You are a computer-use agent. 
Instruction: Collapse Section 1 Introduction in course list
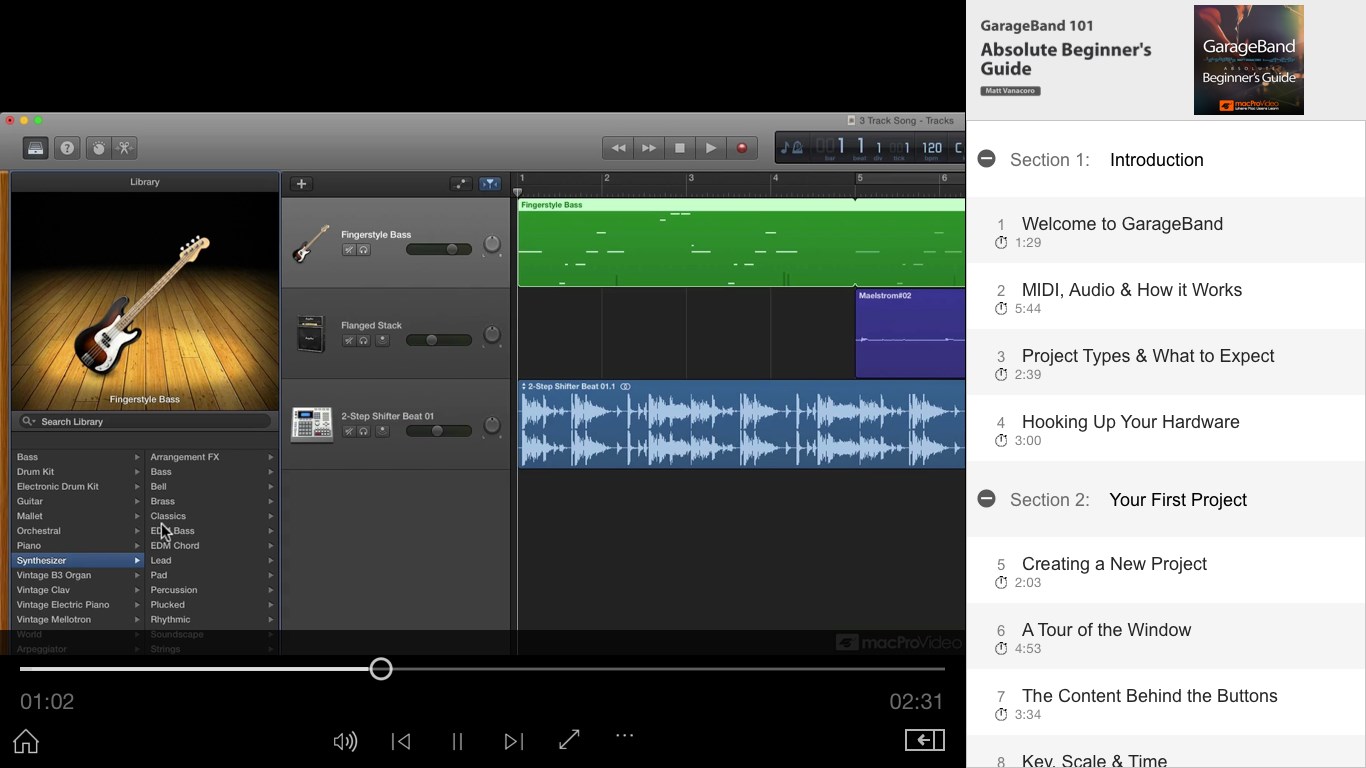[x=987, y=159]
